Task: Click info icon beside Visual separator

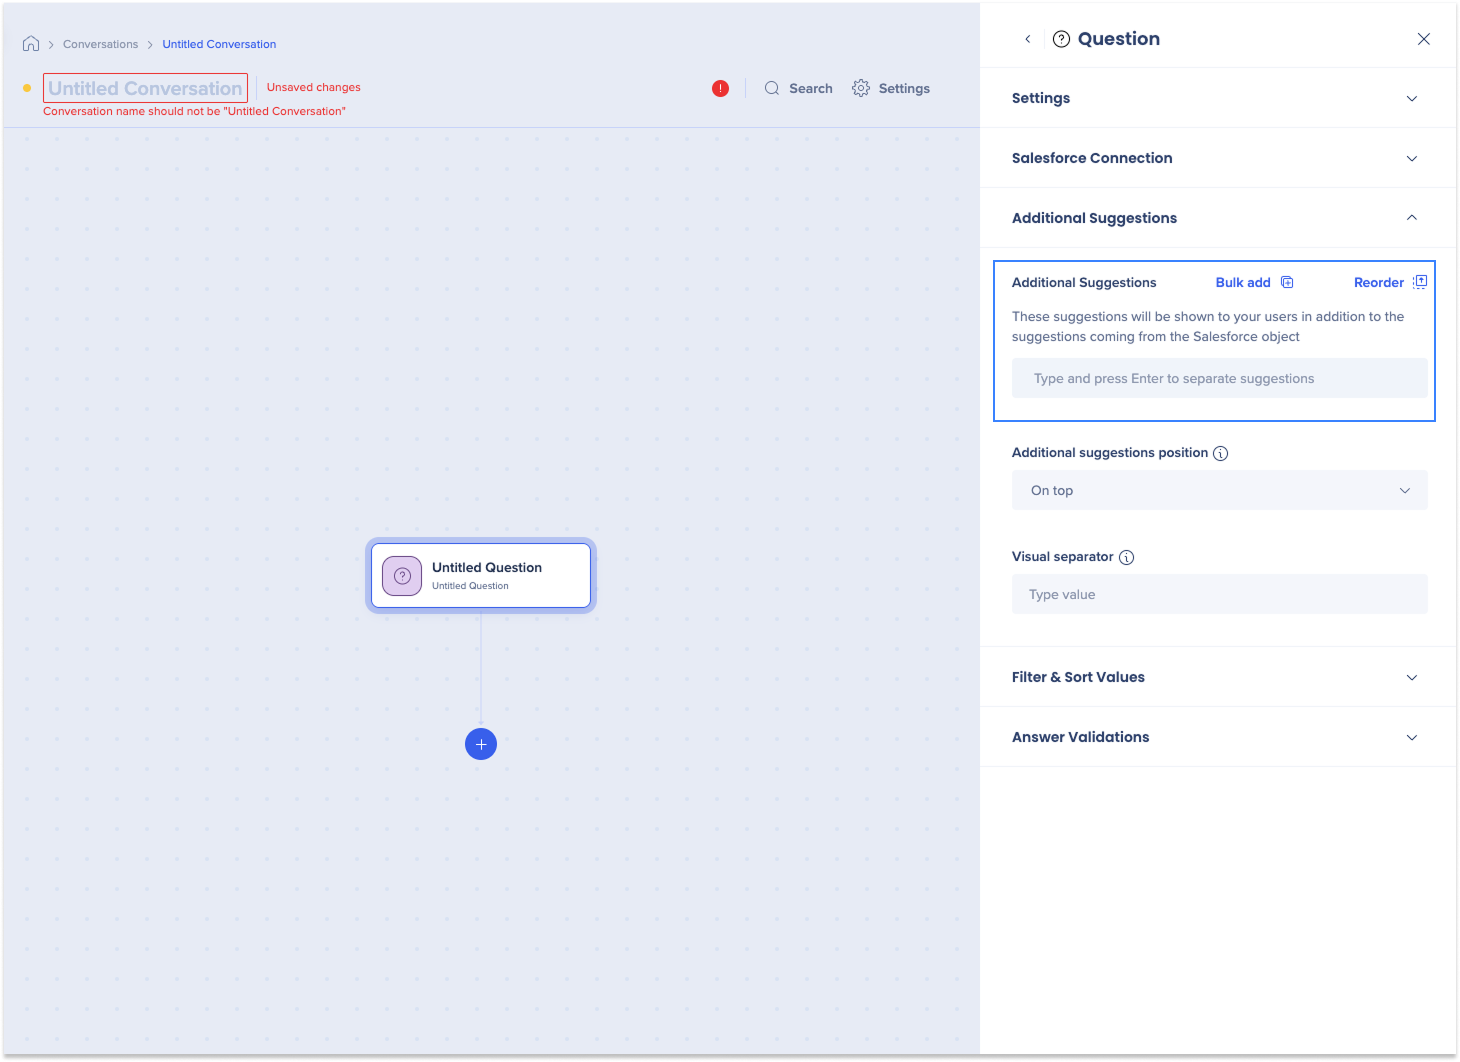Action: (x=1126, y=558)
